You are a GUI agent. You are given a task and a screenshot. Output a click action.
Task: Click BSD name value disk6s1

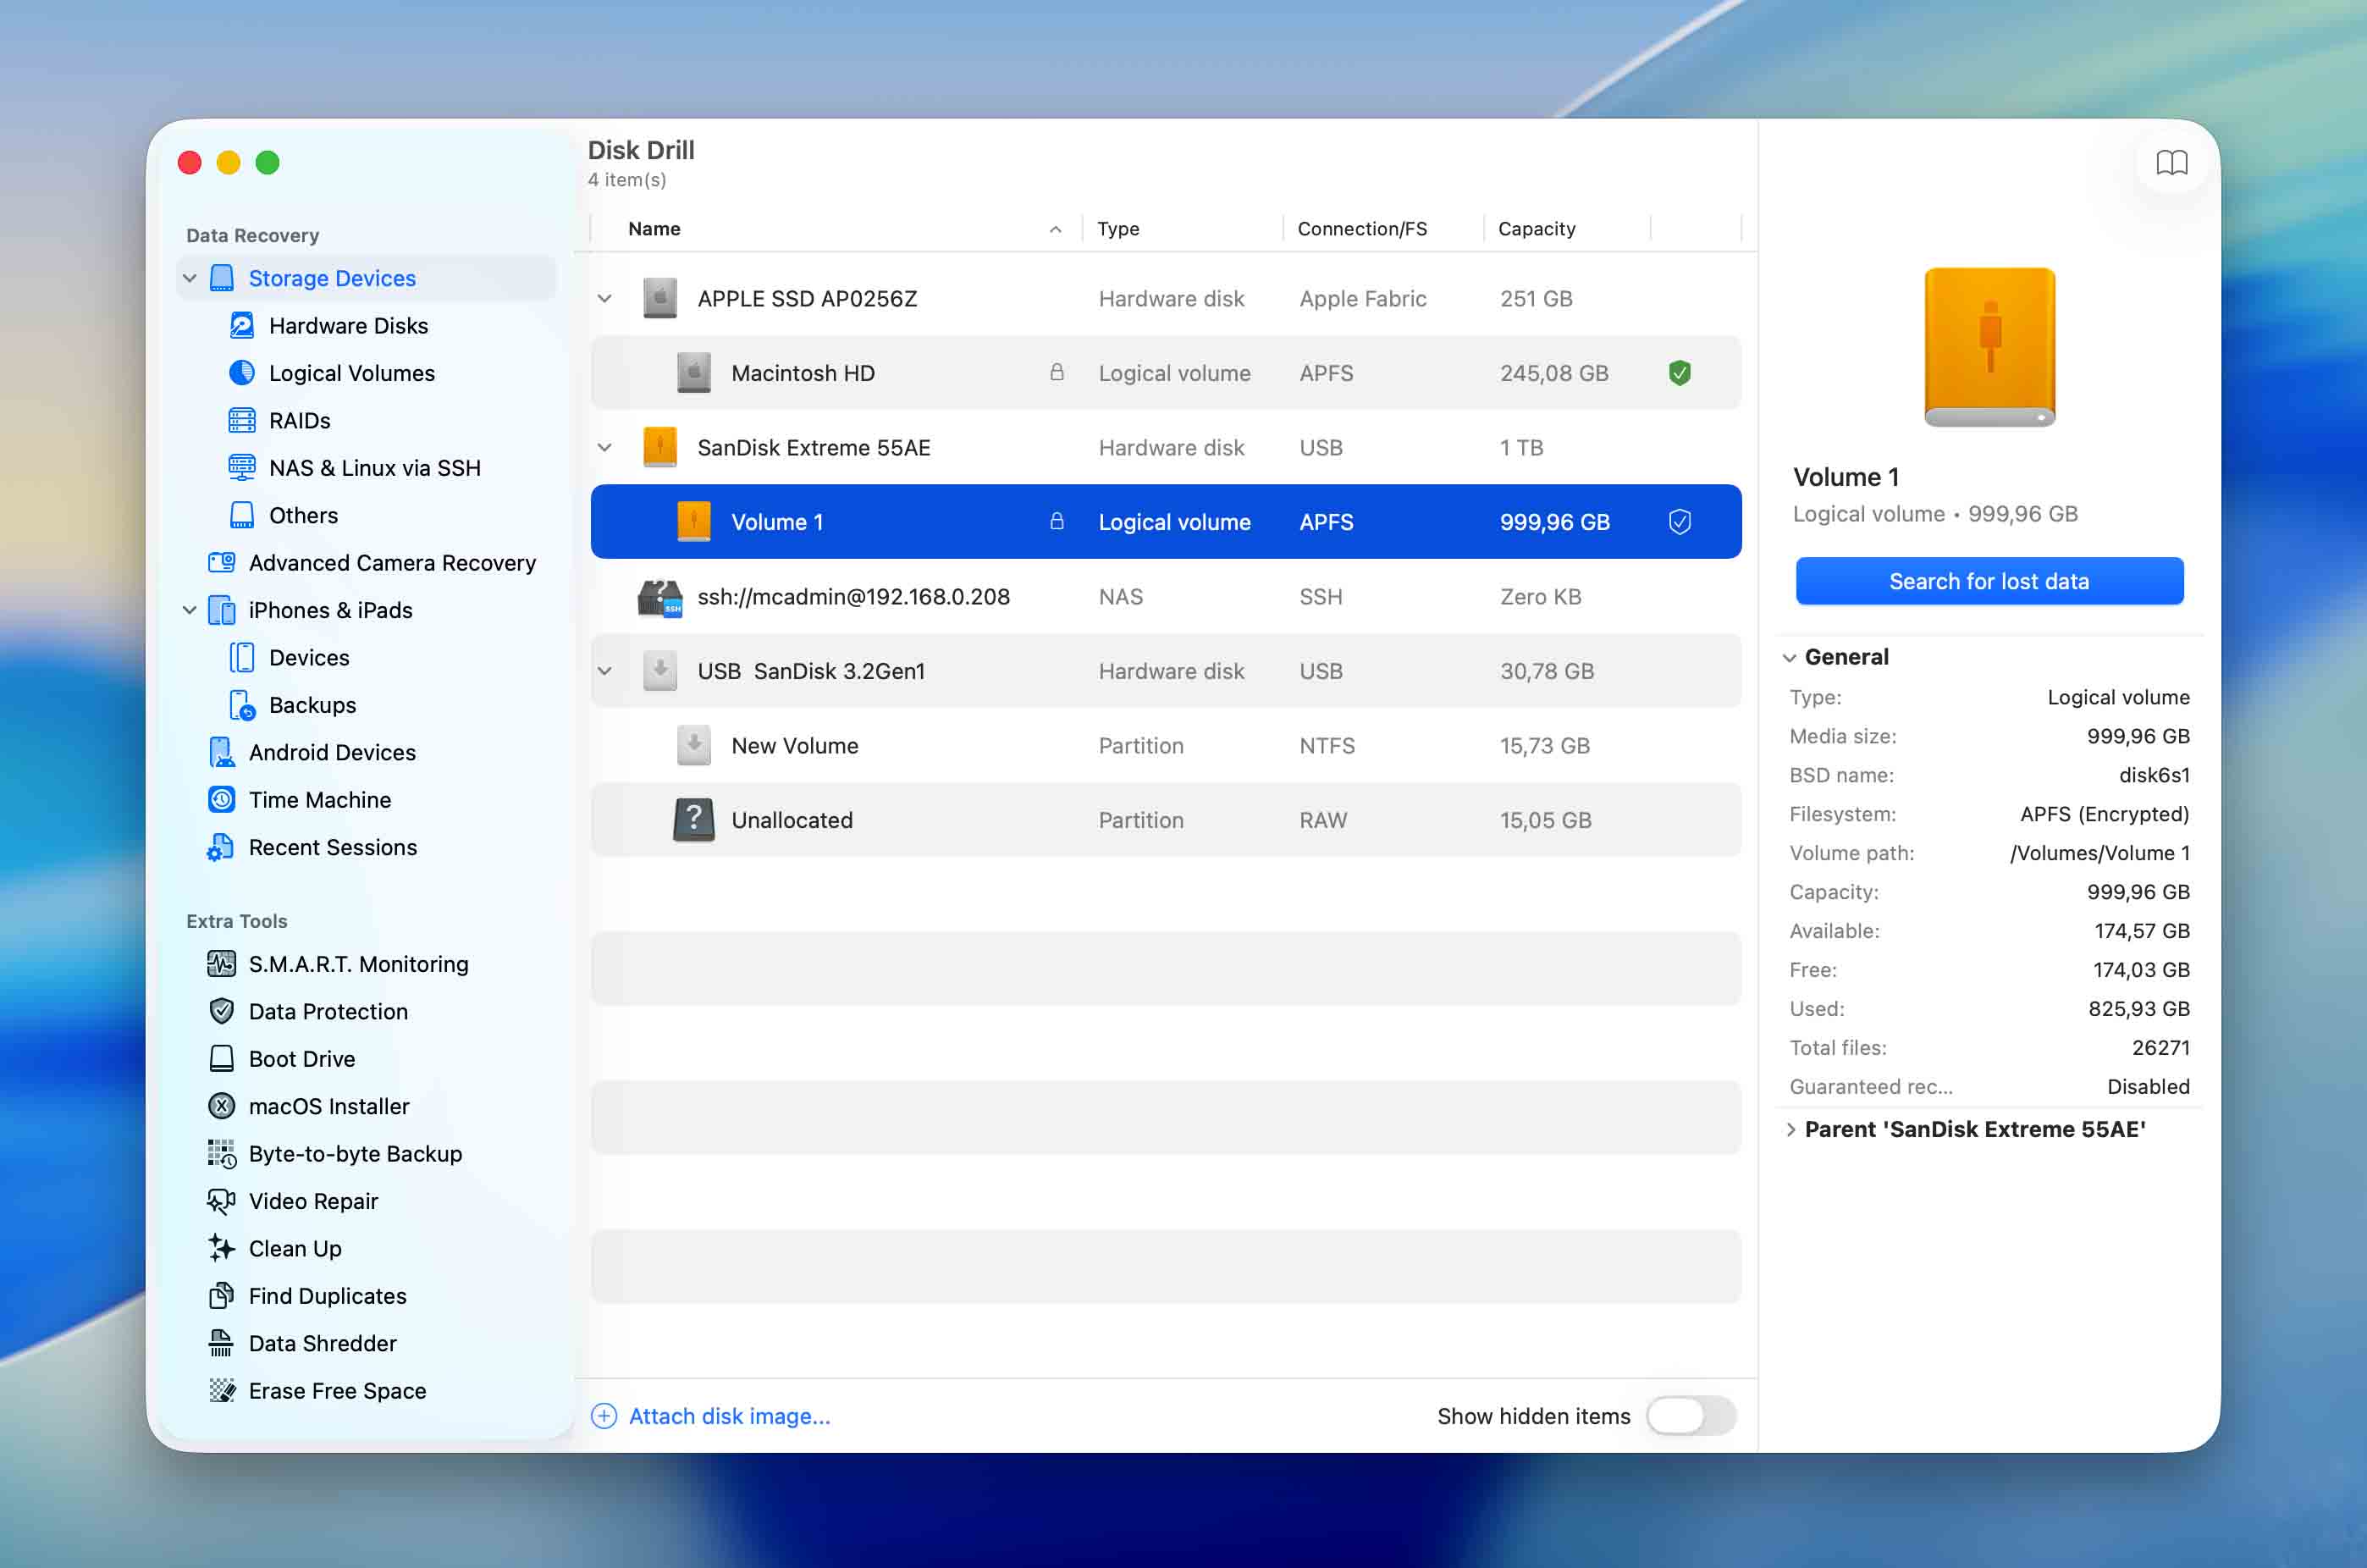tap(2154, 775)
